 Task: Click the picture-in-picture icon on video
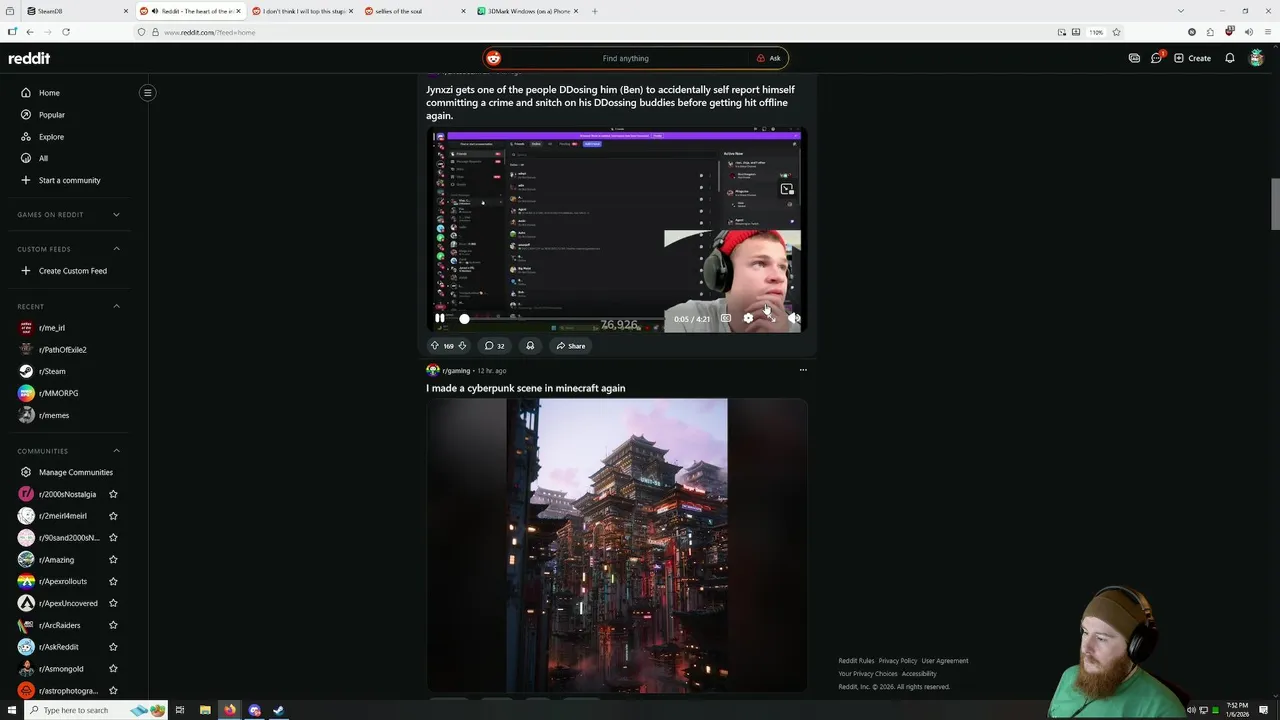(787, 188)
